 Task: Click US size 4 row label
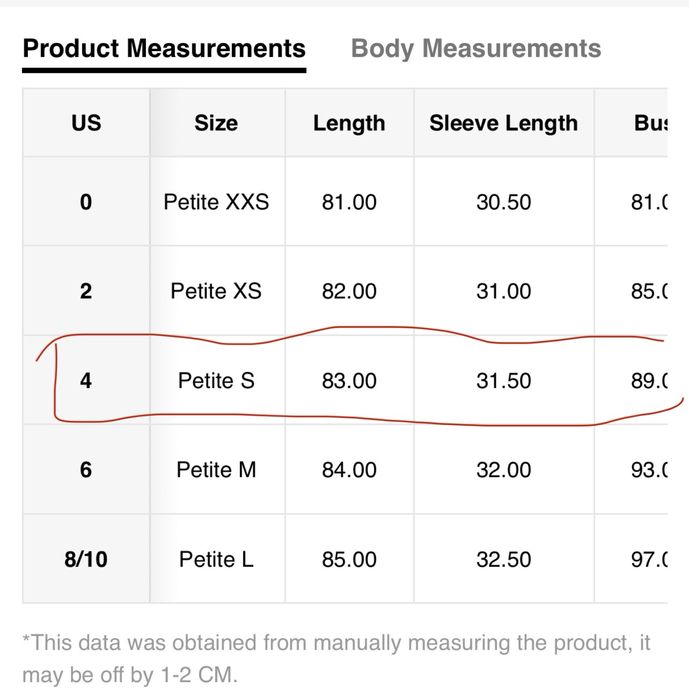[x=86, y=381]
